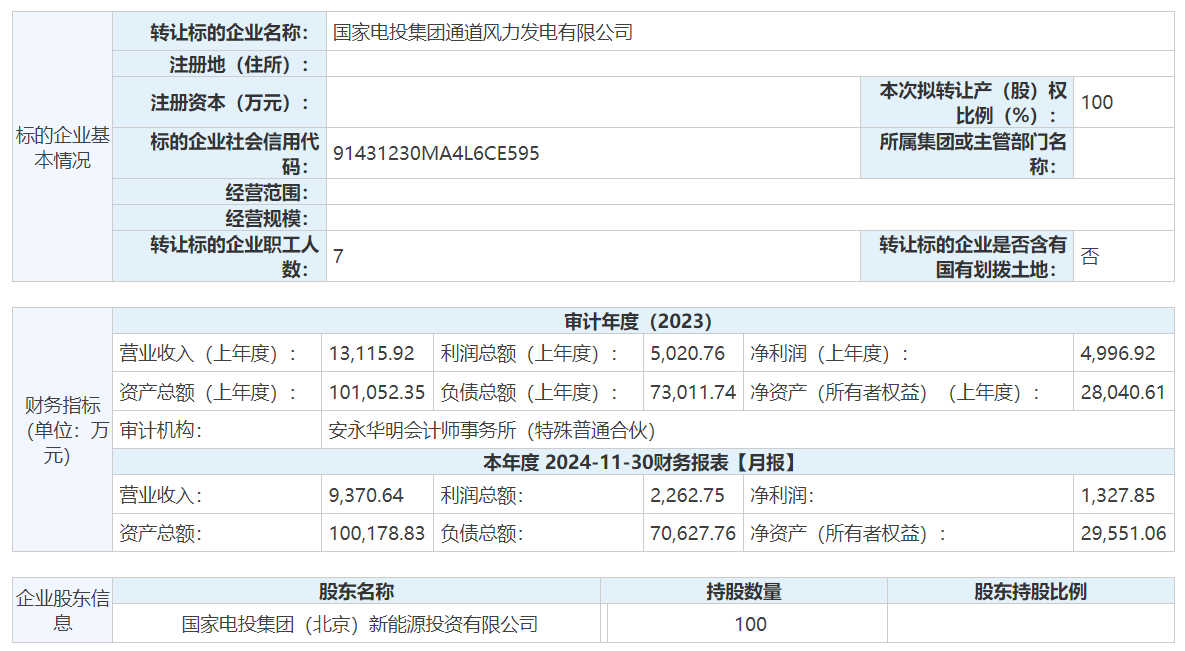1185x651 pixels.
Task: Select current net assets 29,551.06
Action: [1123, 533]
